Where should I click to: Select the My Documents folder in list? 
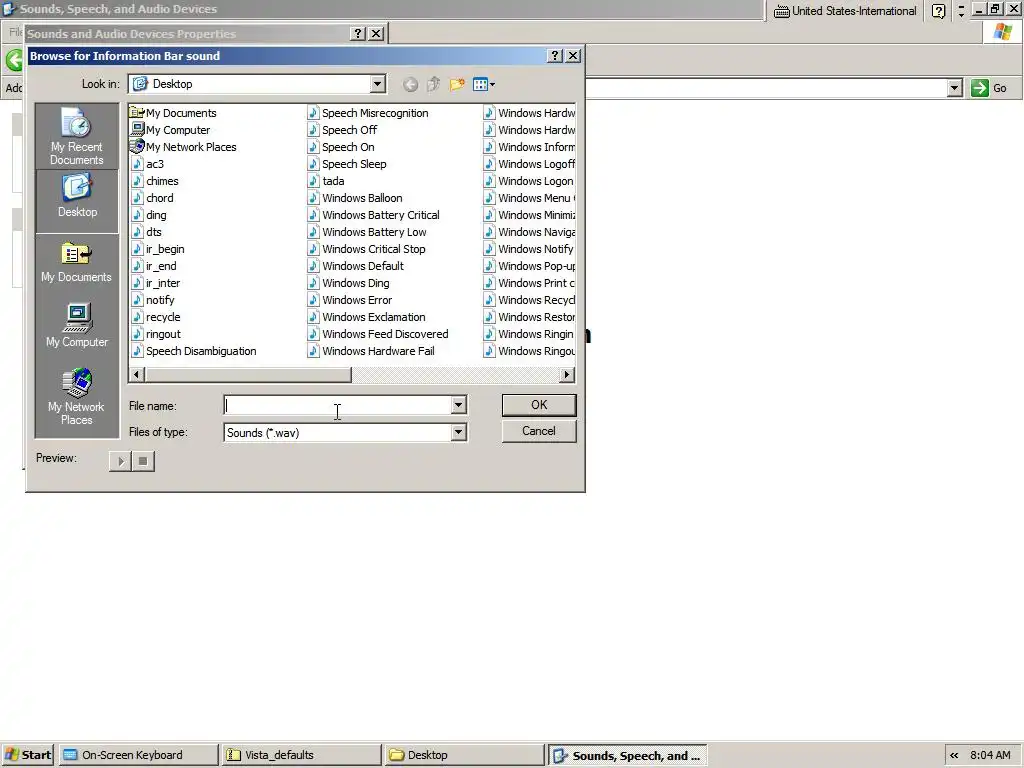pos(173,113)
